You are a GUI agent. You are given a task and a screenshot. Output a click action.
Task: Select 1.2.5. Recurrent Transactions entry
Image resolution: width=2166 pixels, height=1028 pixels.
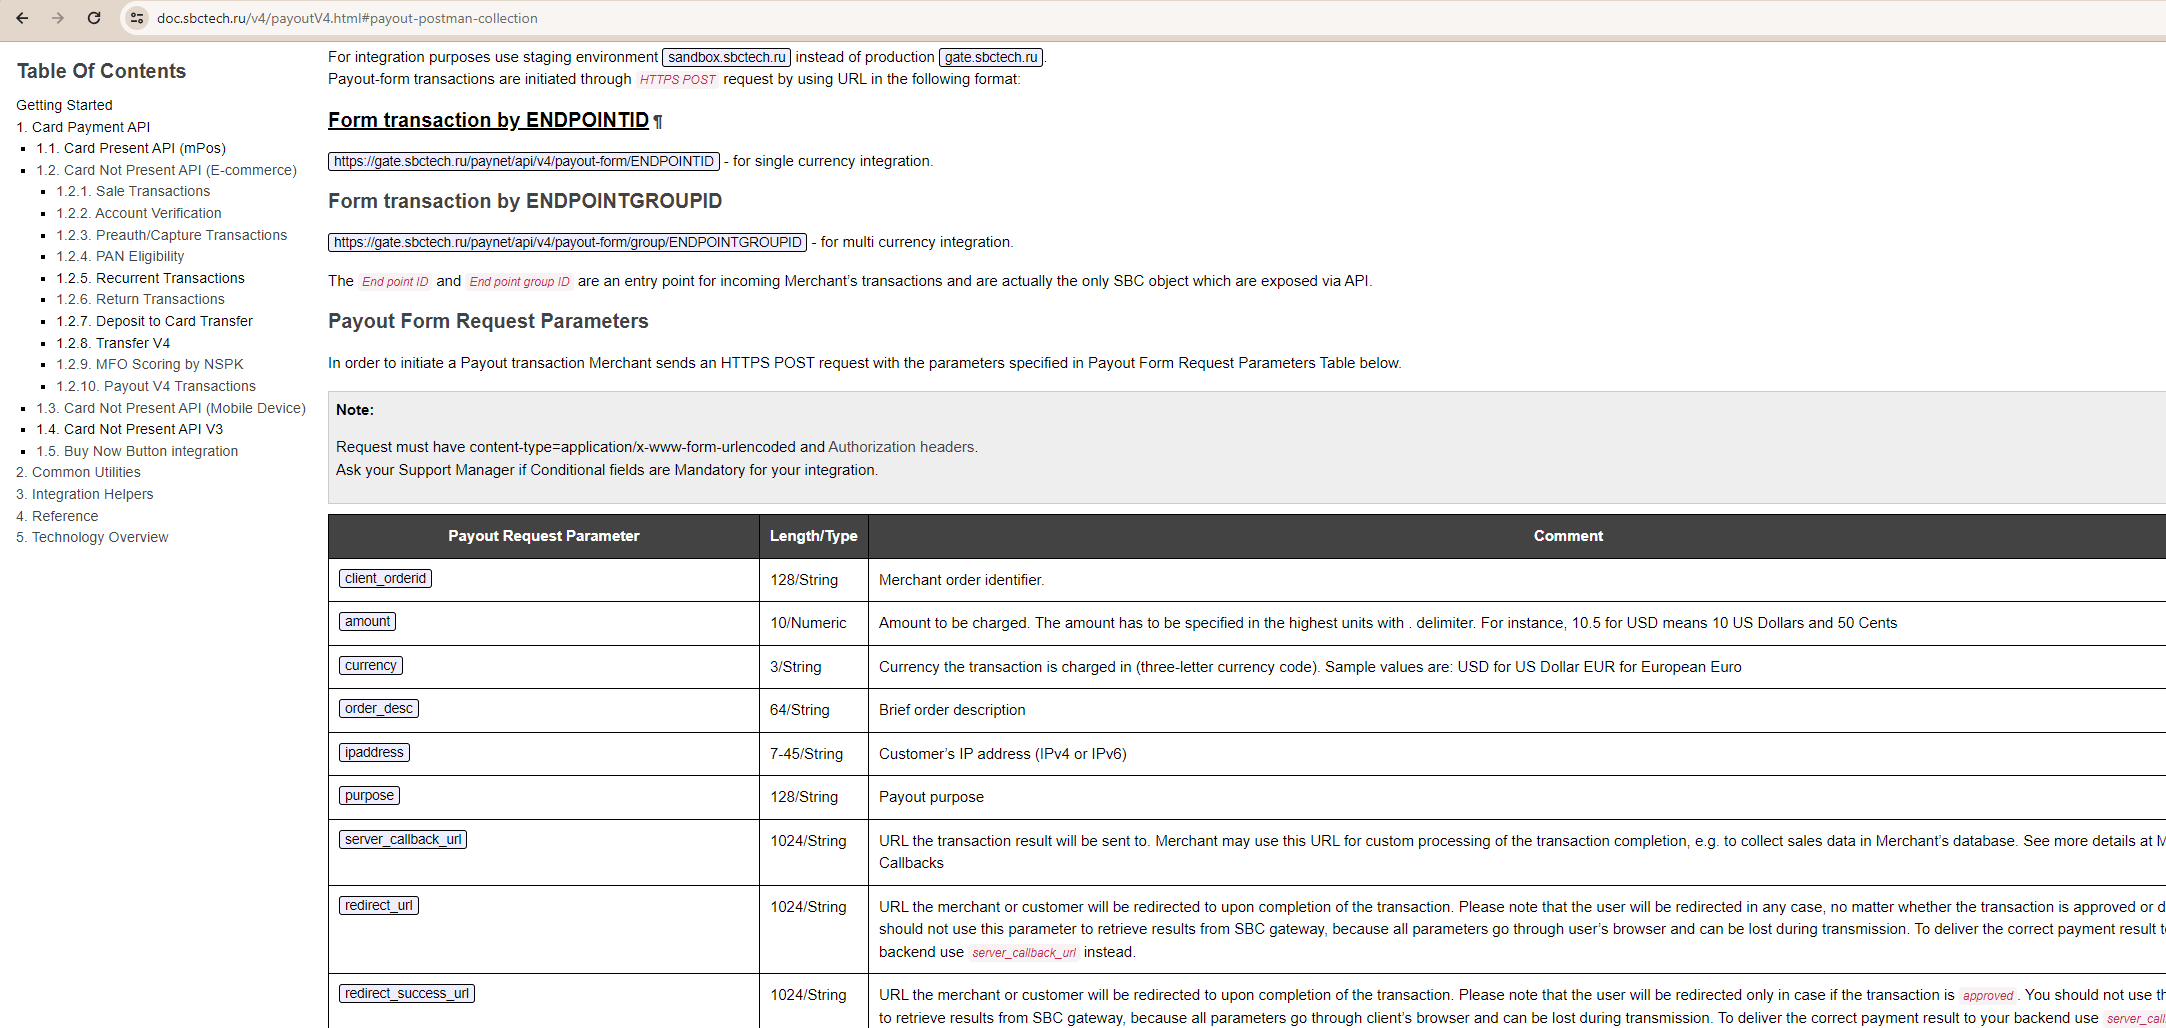(150, 278)
